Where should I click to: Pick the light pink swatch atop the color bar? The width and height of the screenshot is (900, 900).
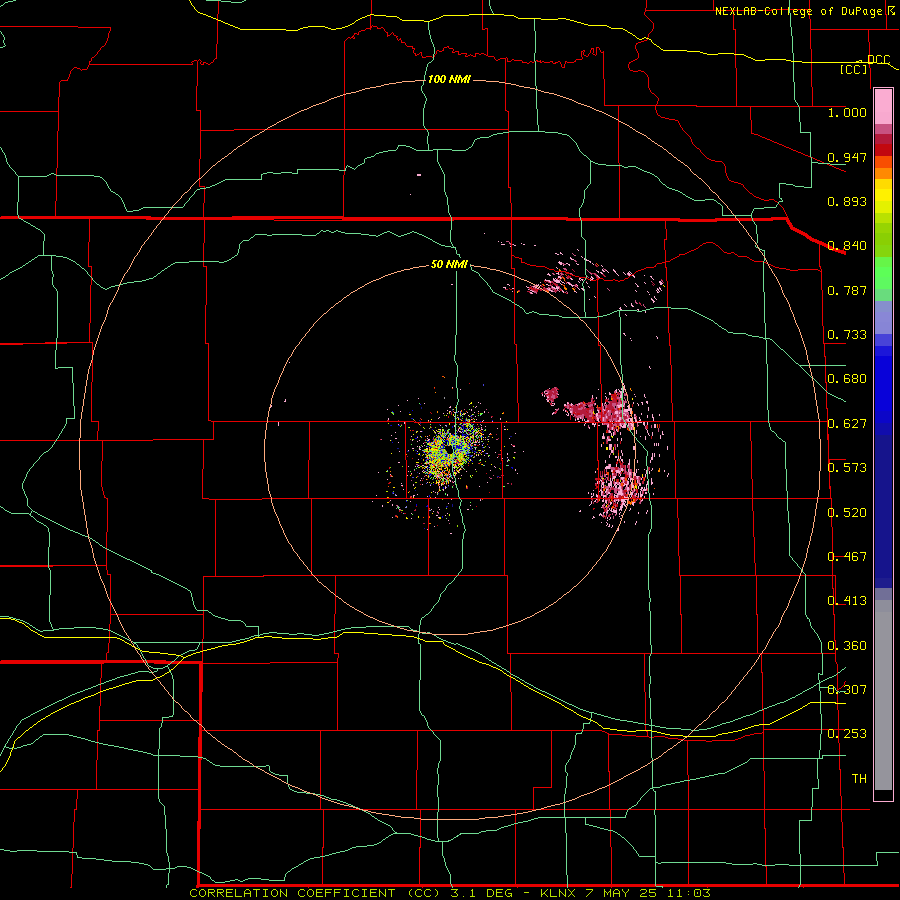883,106
